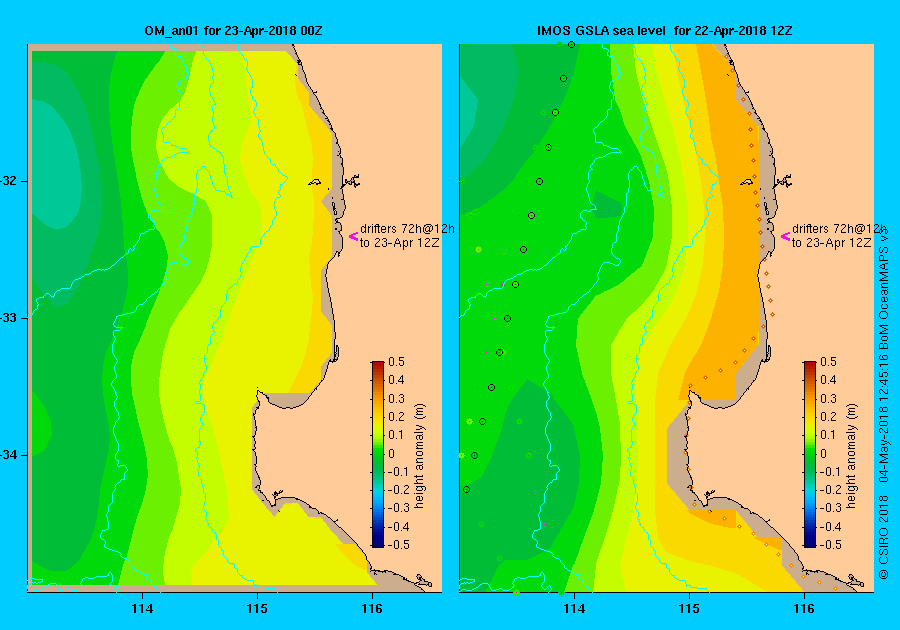Click longitude label '116' under the left map
Screen dimensions: 900x630
[371, 609]
